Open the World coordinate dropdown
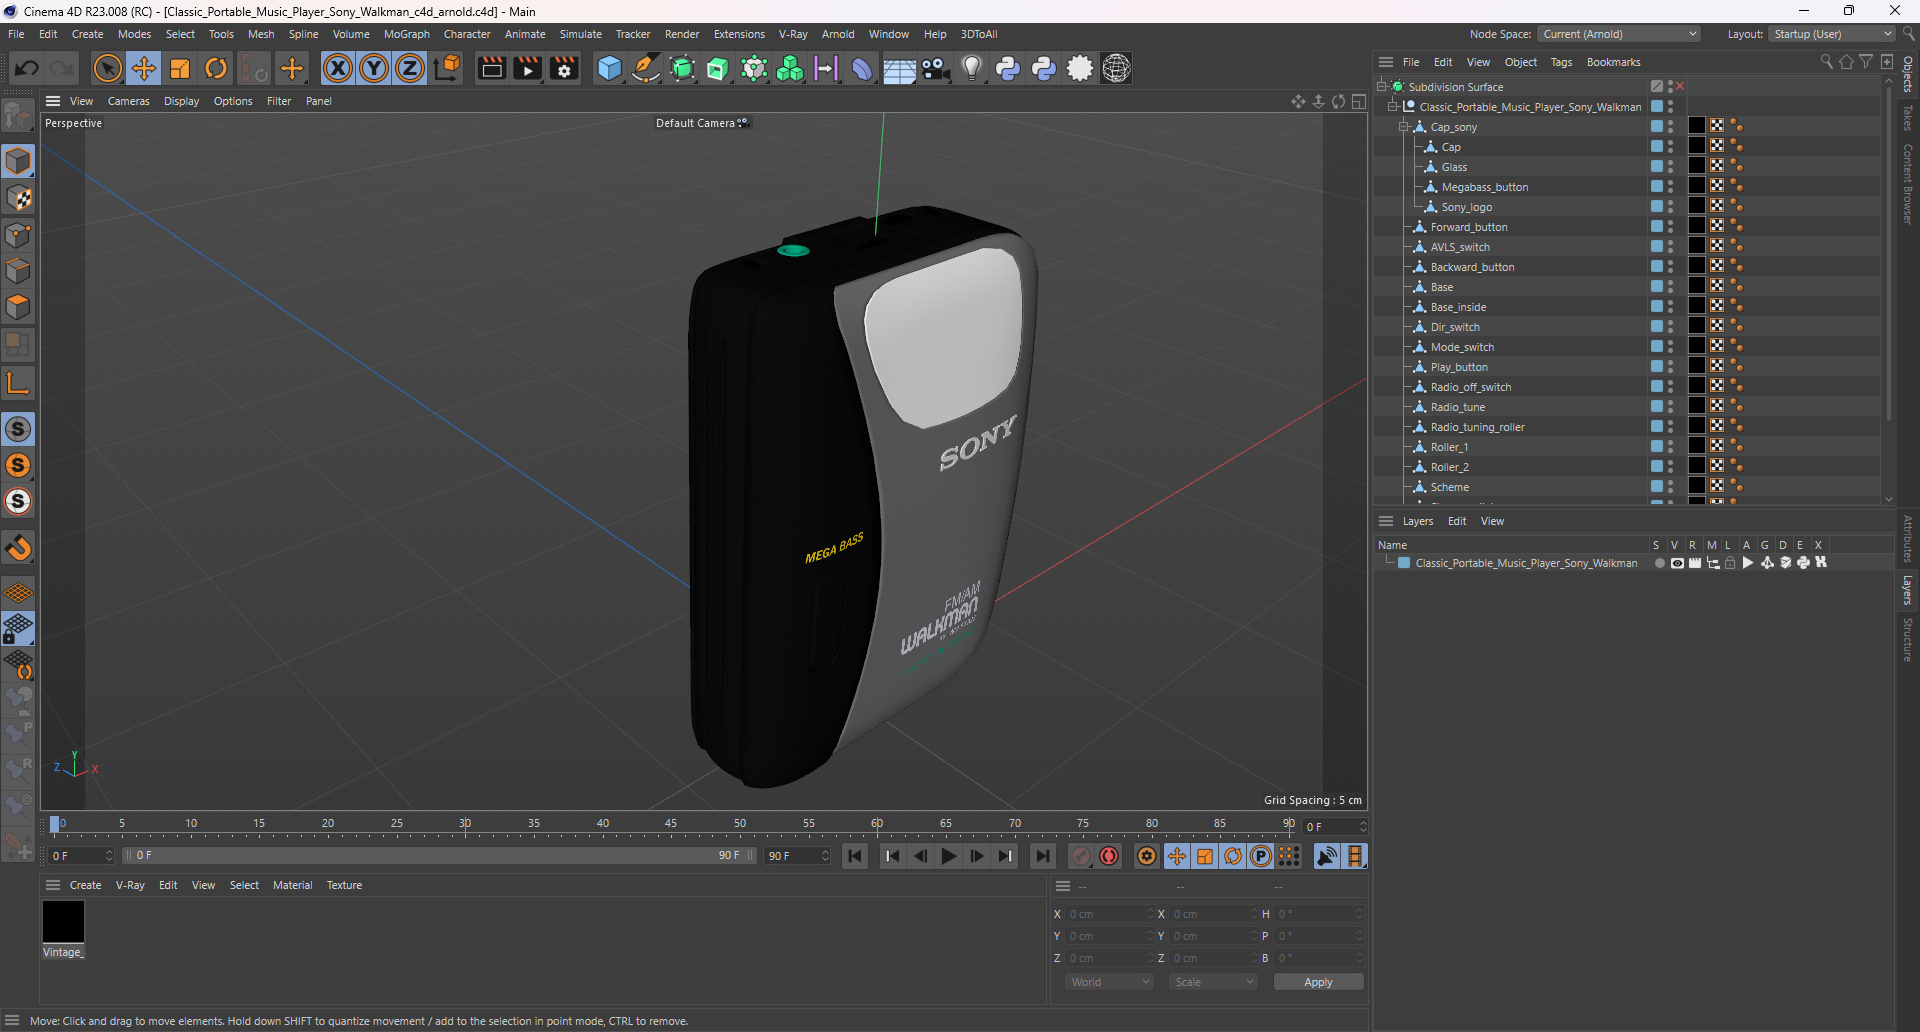The image size is (1920, 1032). point(1110,982)
